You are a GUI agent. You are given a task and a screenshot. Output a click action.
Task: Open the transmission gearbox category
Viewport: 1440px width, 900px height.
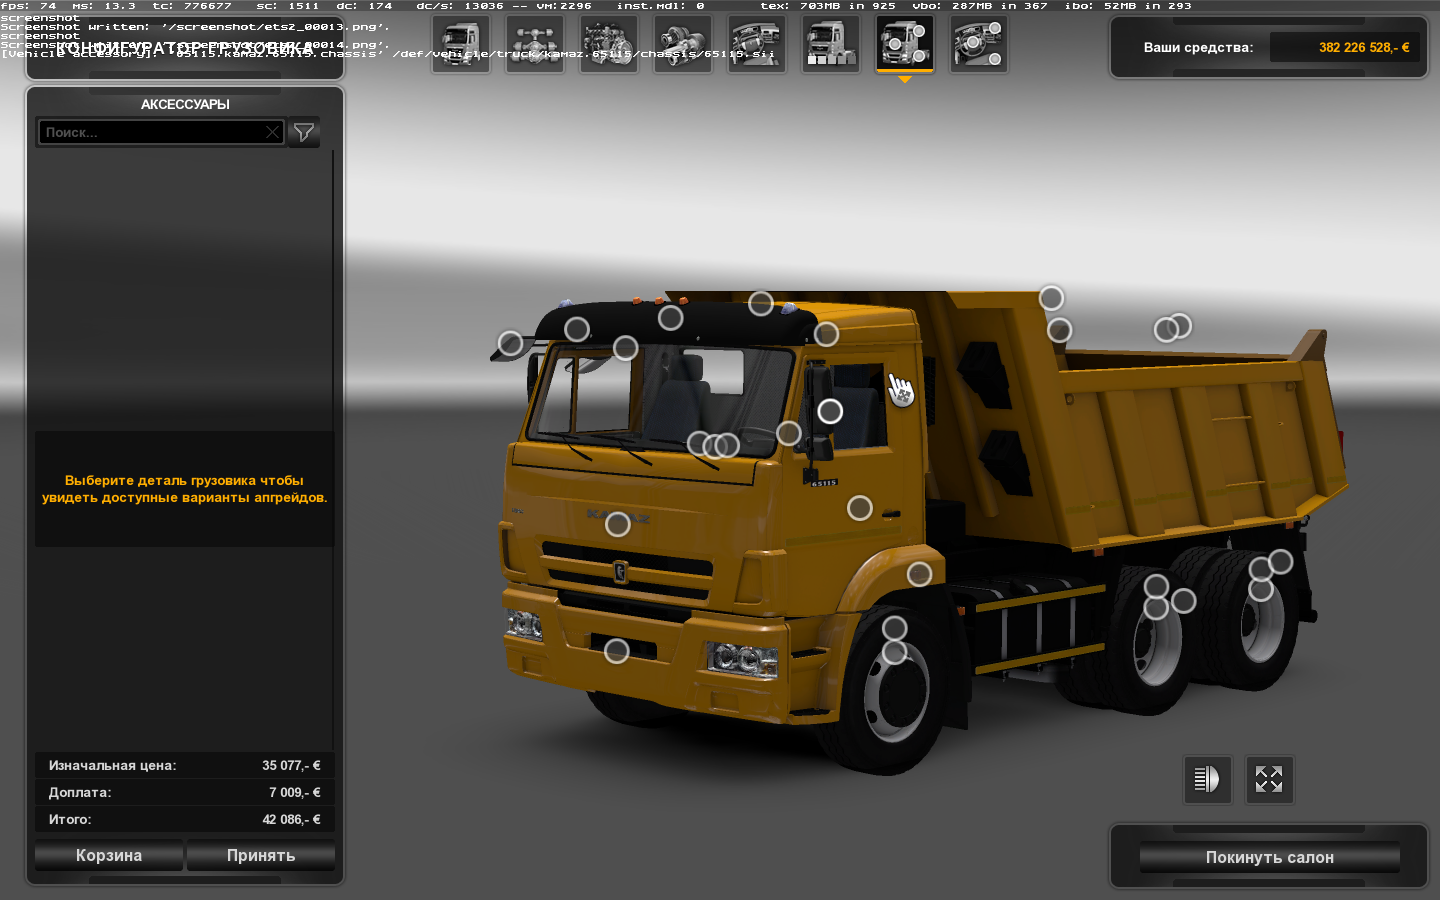pos(683,45)
